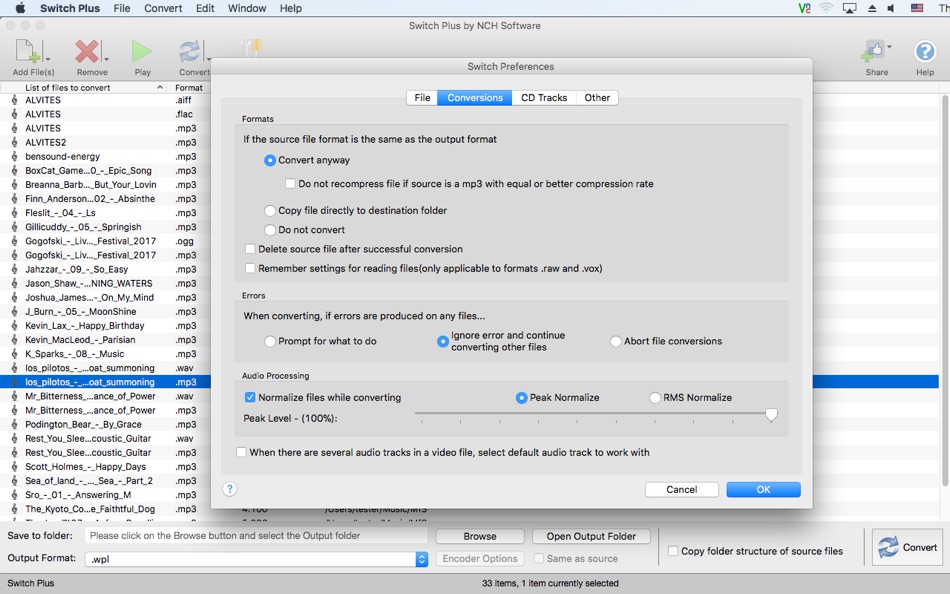Click the Convert toolbar icon at top
The height and width of the screenshot is (594, 950).
190,52
